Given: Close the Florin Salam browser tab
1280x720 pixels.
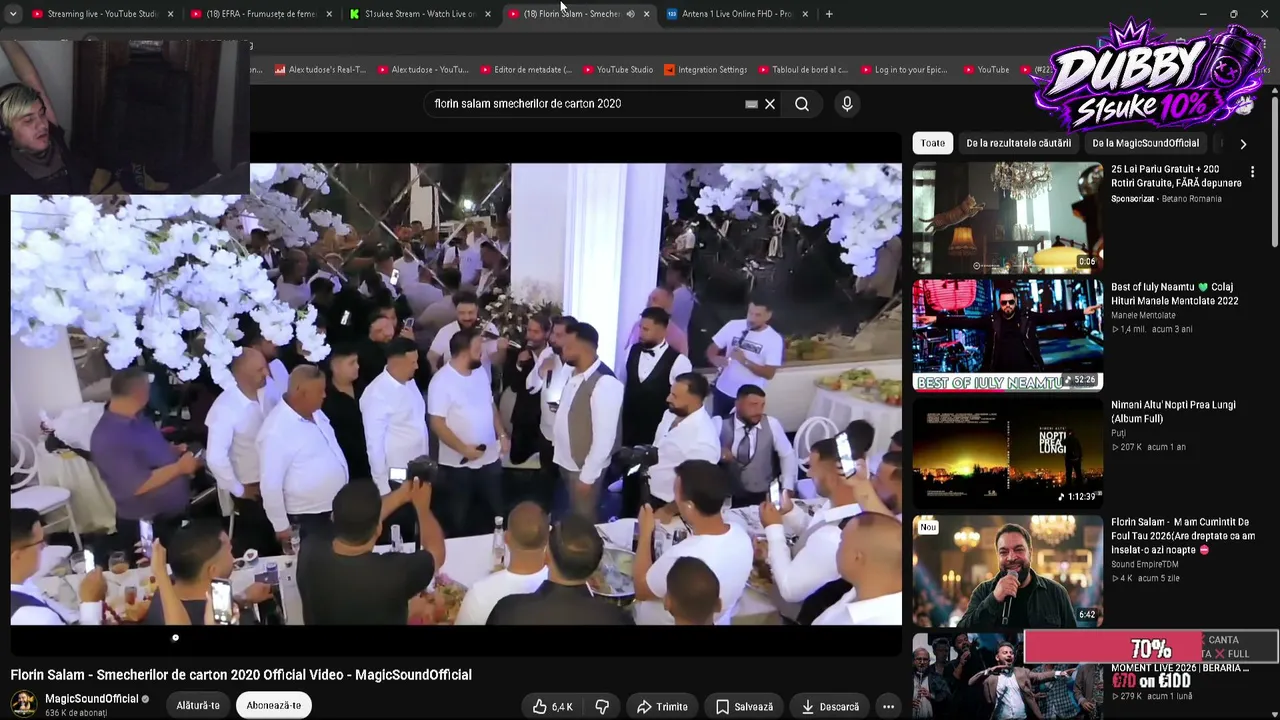Looking at the screenshot, I should point(646,14).
